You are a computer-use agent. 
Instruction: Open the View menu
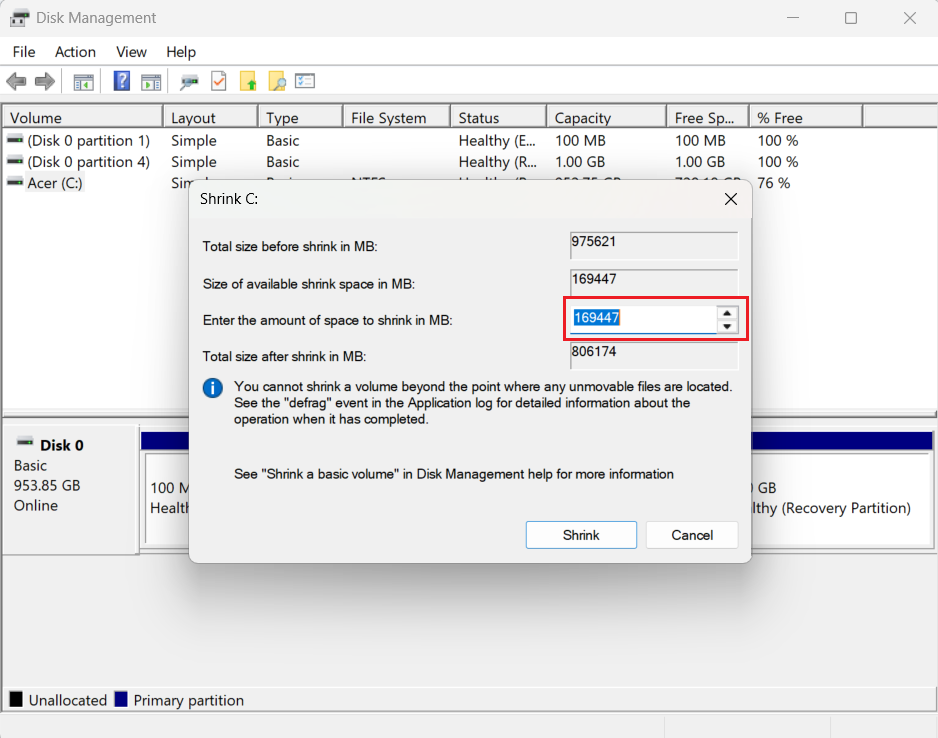click(x=131, y=52)
